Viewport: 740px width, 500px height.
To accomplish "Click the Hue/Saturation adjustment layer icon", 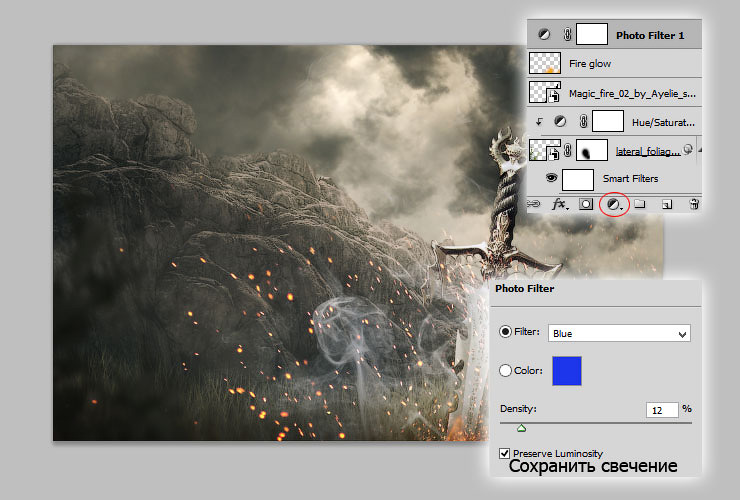I will click(x=560, y=121).
